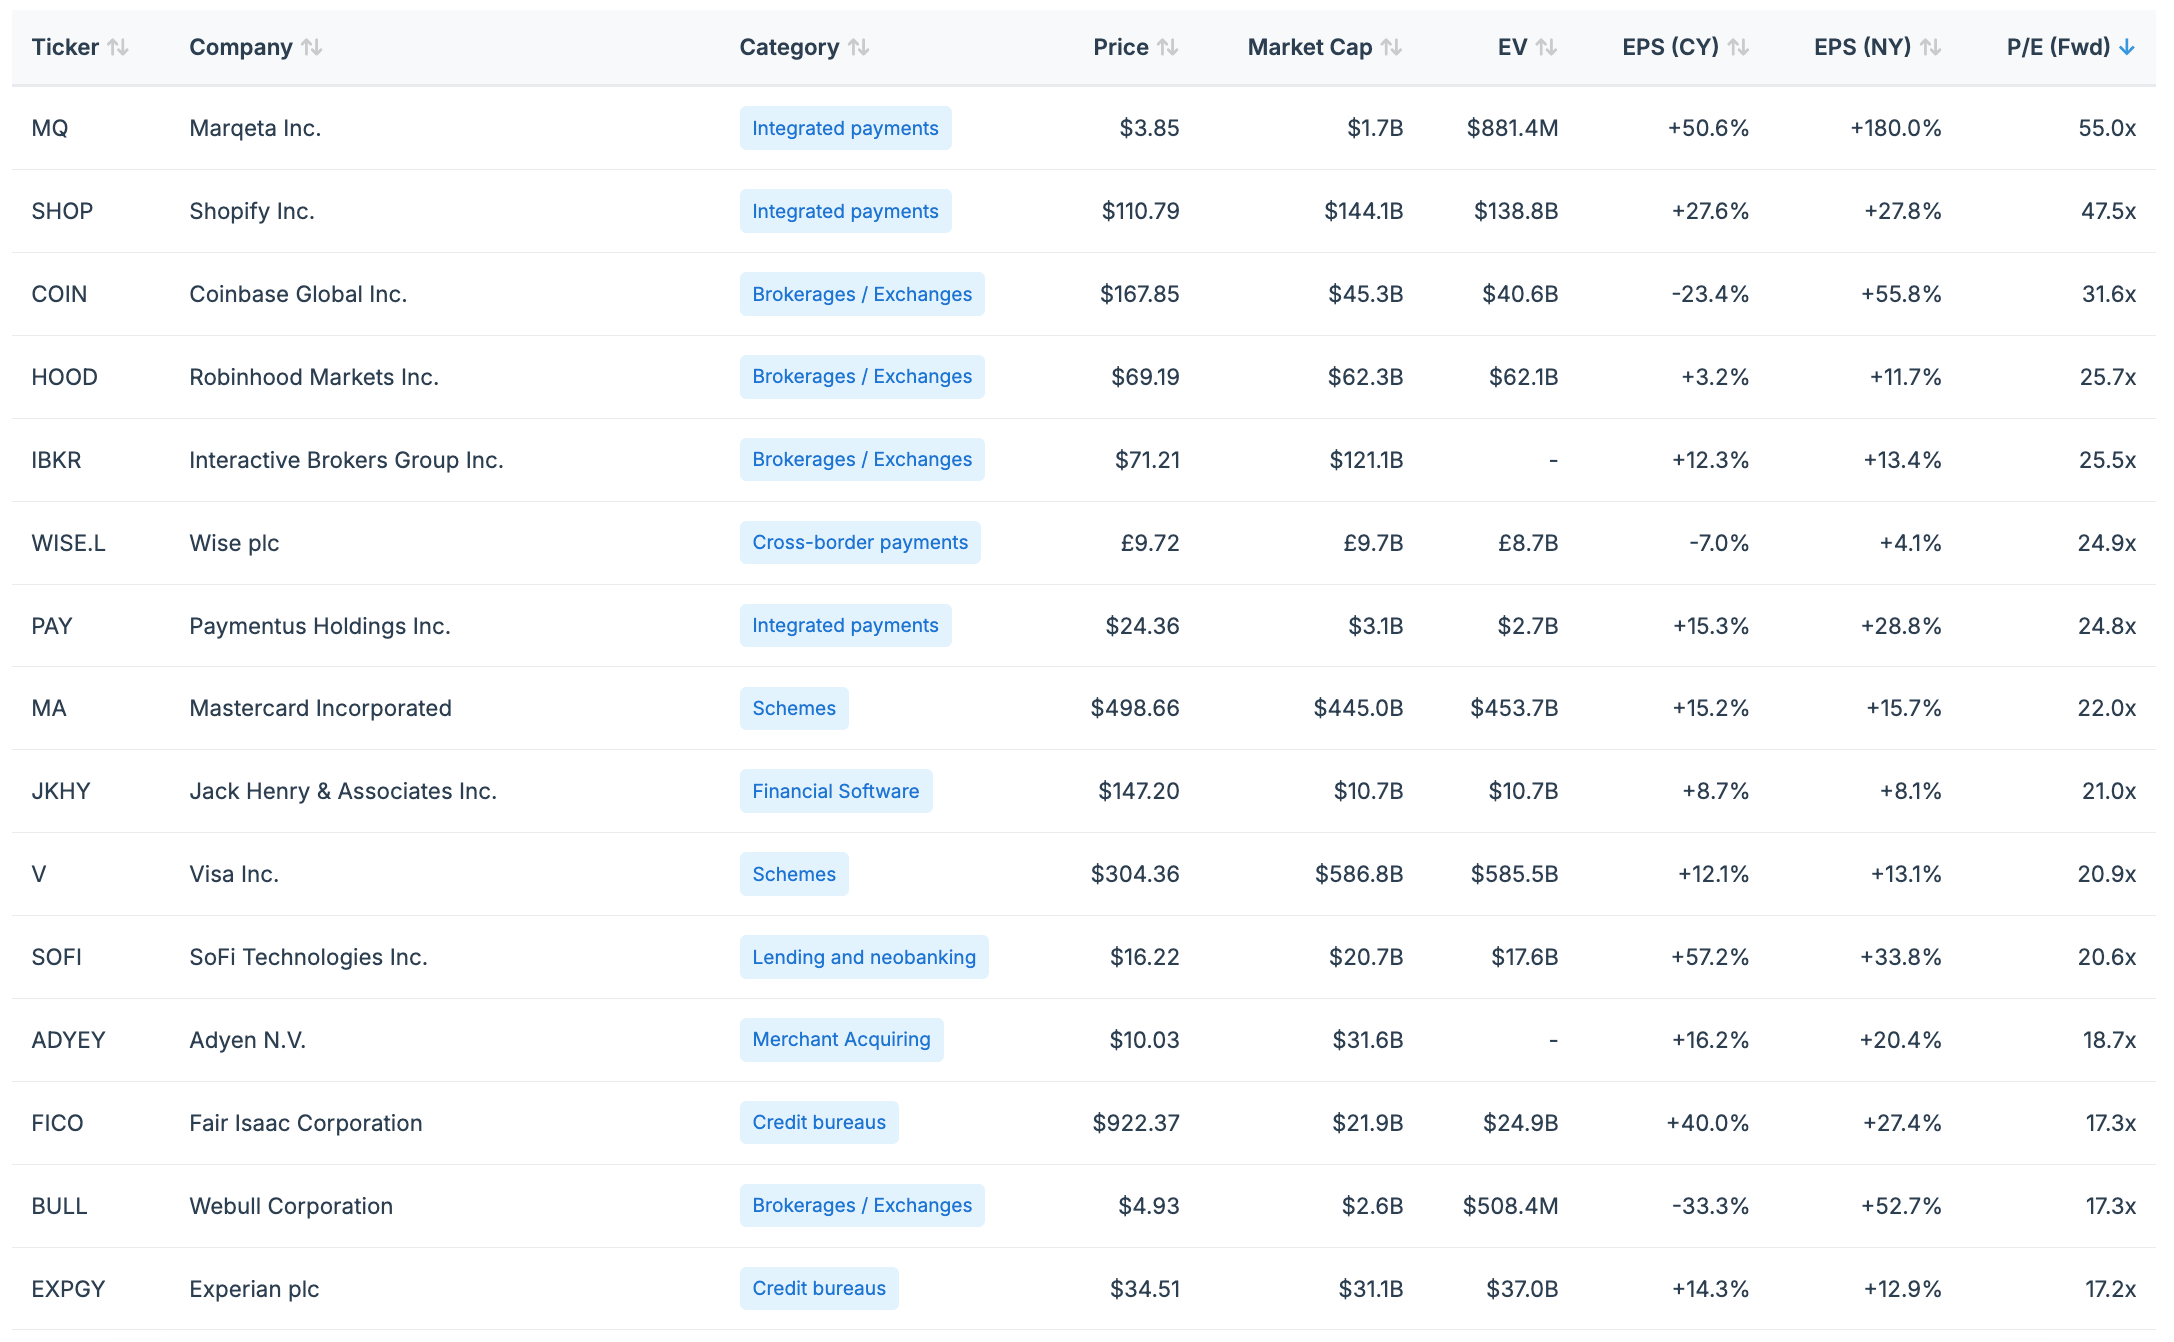Click the sort arrows beside Company header
This screenshot has width=2174, height=1342.
pos(311,47)
